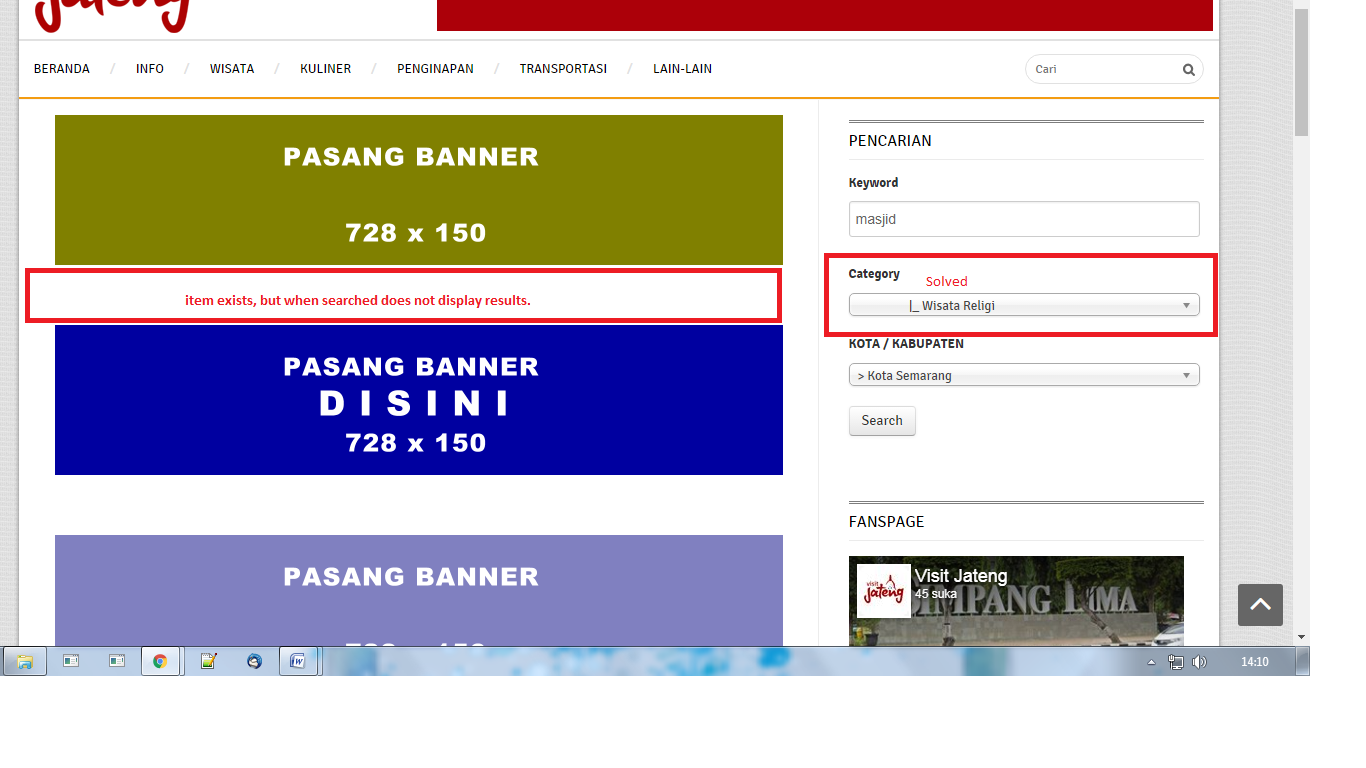Click the BERANDA home link
The image size is (1366, 768).
tap(62, 69)
